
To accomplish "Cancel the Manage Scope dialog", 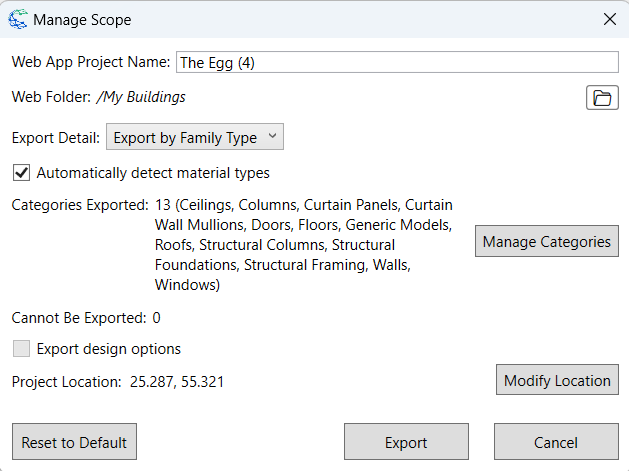I will coord(556,442).
